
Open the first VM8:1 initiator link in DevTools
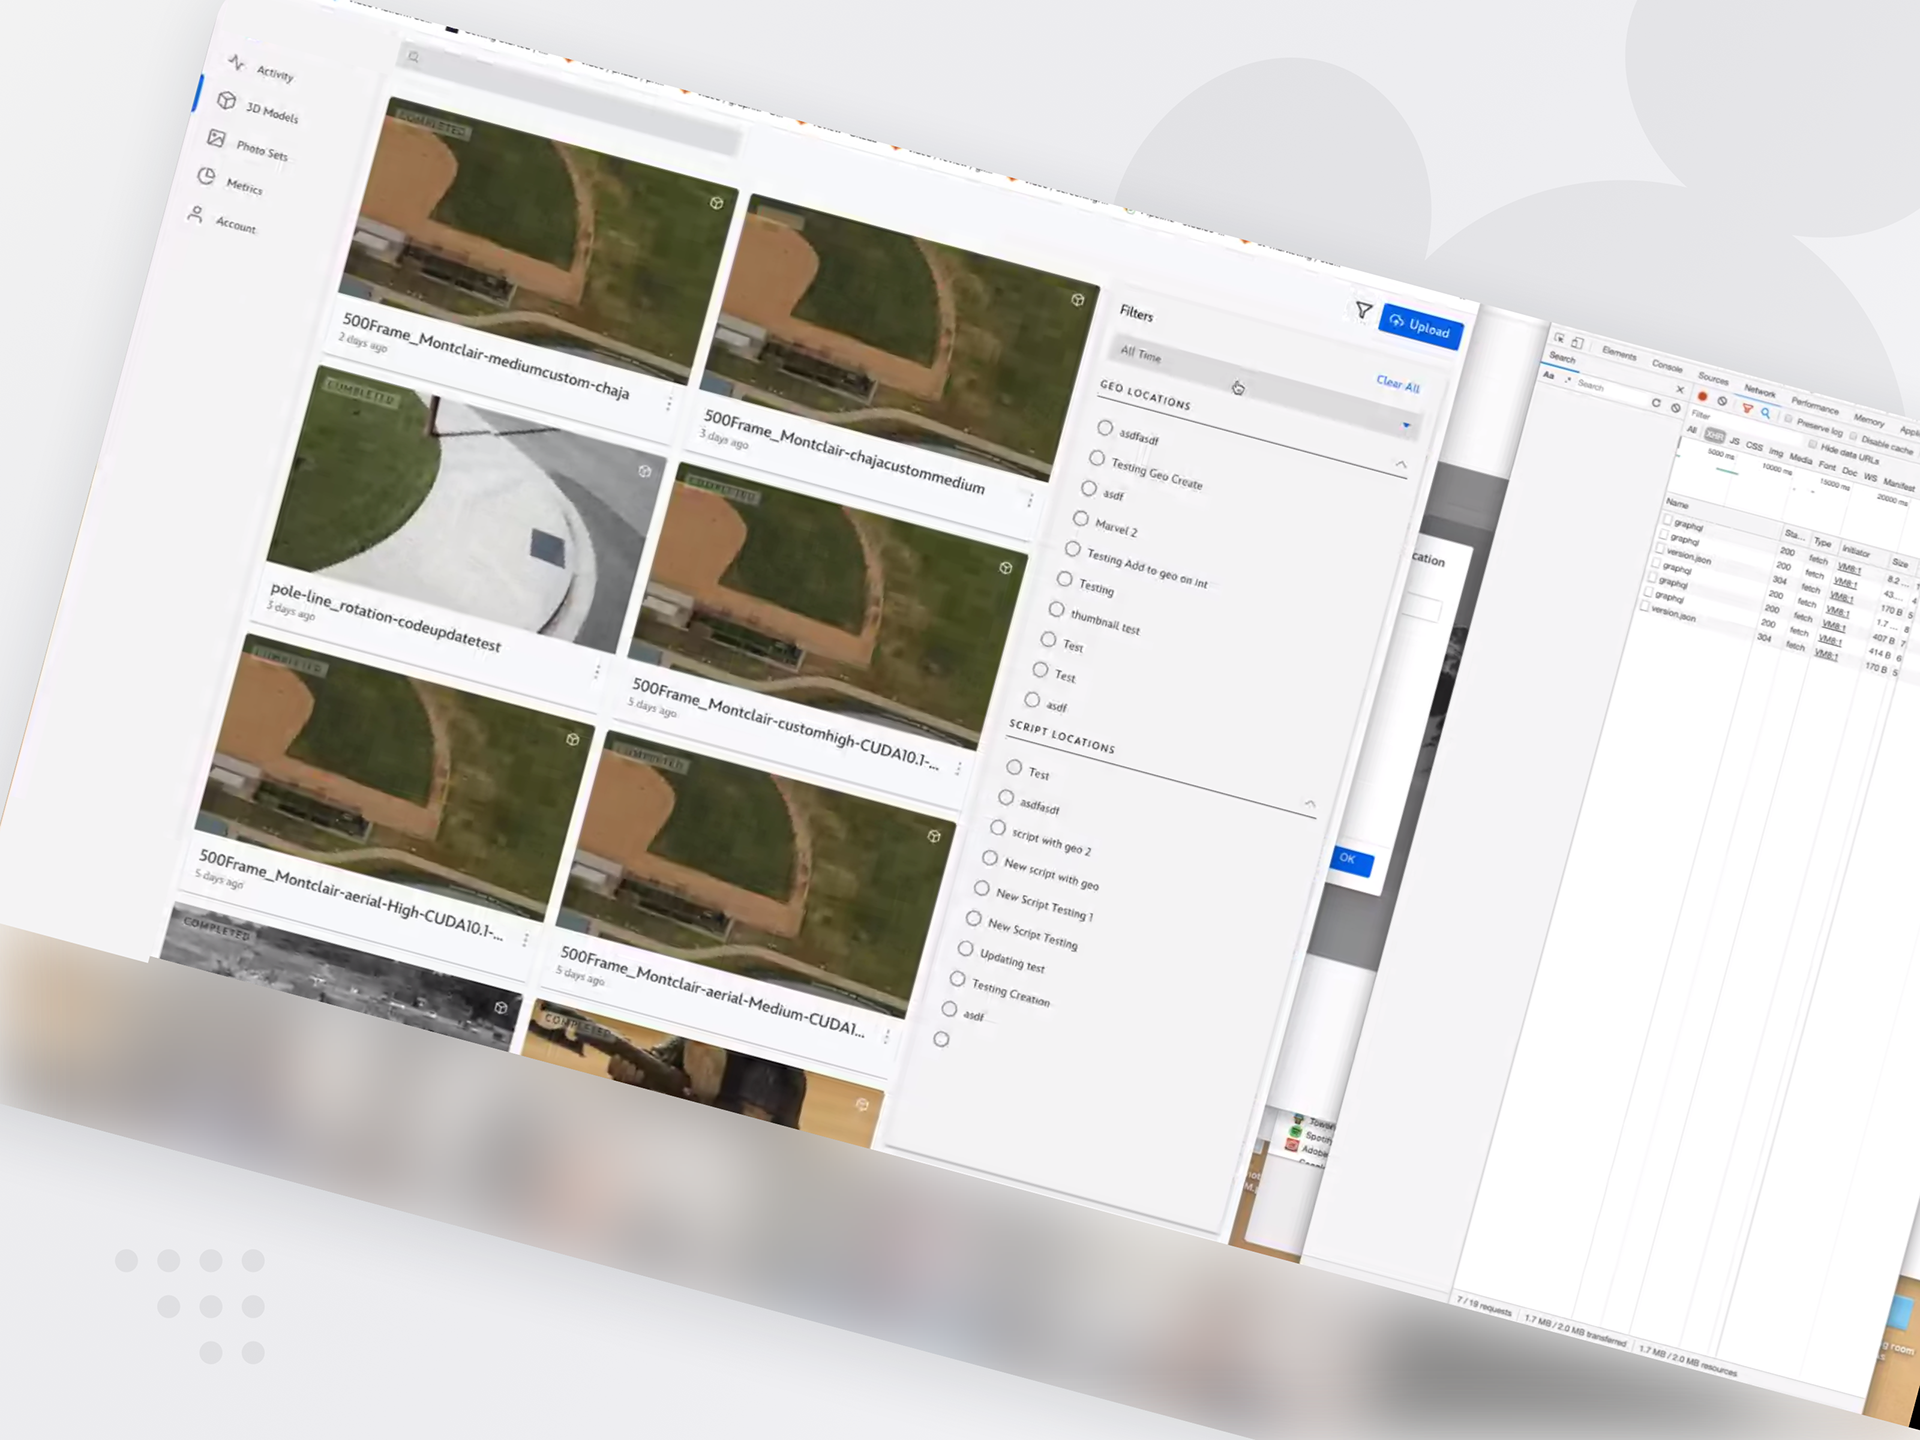(x=1849, y=568)
